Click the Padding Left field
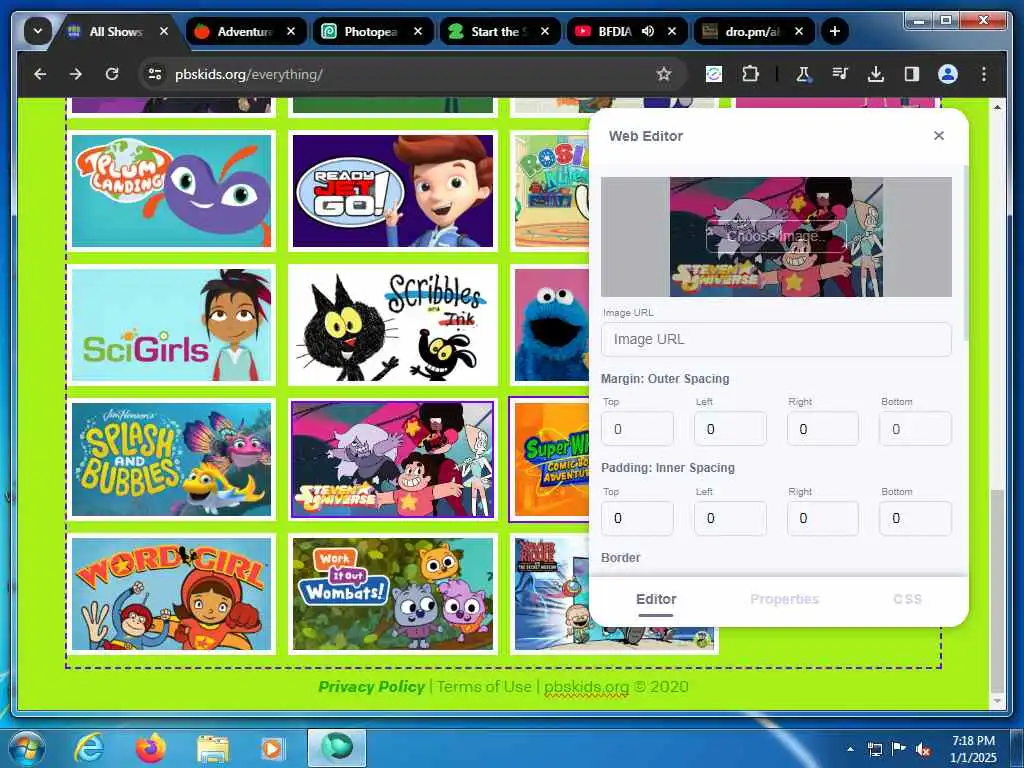Image resolution: width=1024 pixels, height=768 pixels. click(x=730, y=518)
